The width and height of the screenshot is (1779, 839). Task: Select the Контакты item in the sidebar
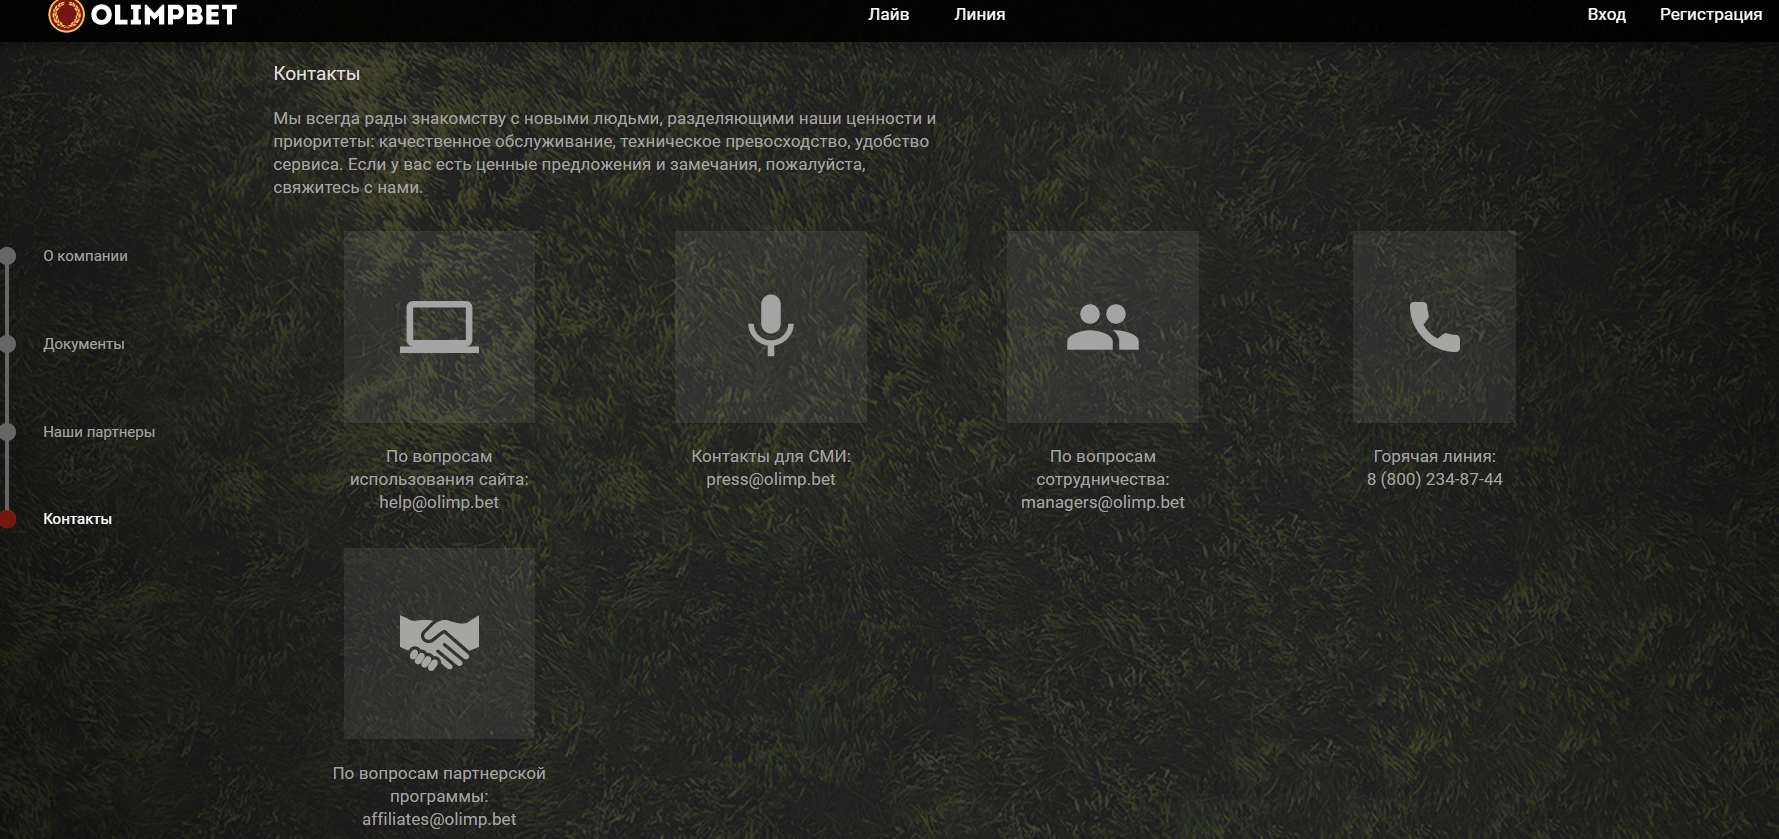point(77,519)
